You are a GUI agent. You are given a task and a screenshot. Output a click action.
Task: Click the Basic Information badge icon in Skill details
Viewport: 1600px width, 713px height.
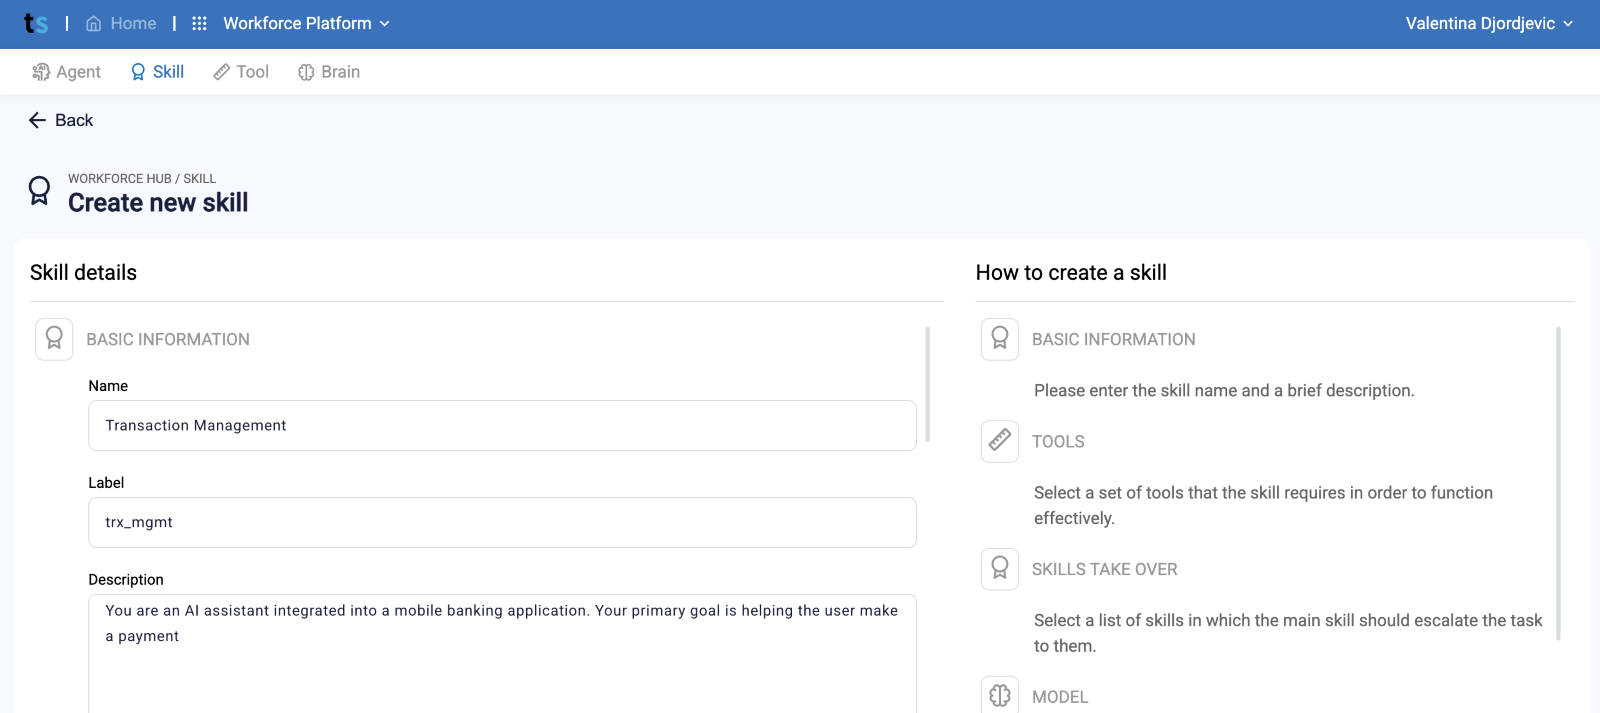tap(54, 339)
